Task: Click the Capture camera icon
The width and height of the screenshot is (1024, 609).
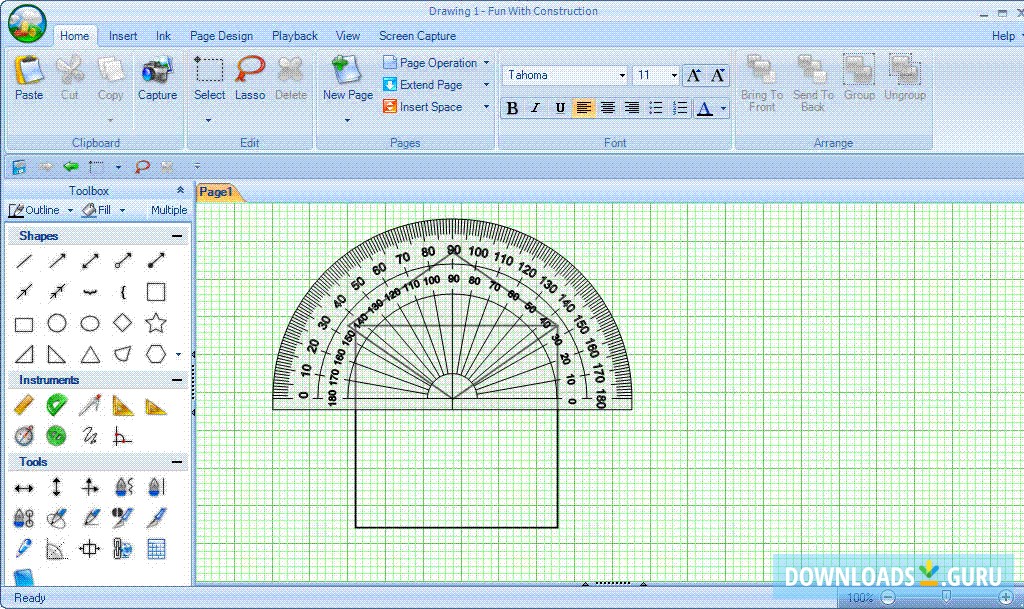Action: point(157,70)
